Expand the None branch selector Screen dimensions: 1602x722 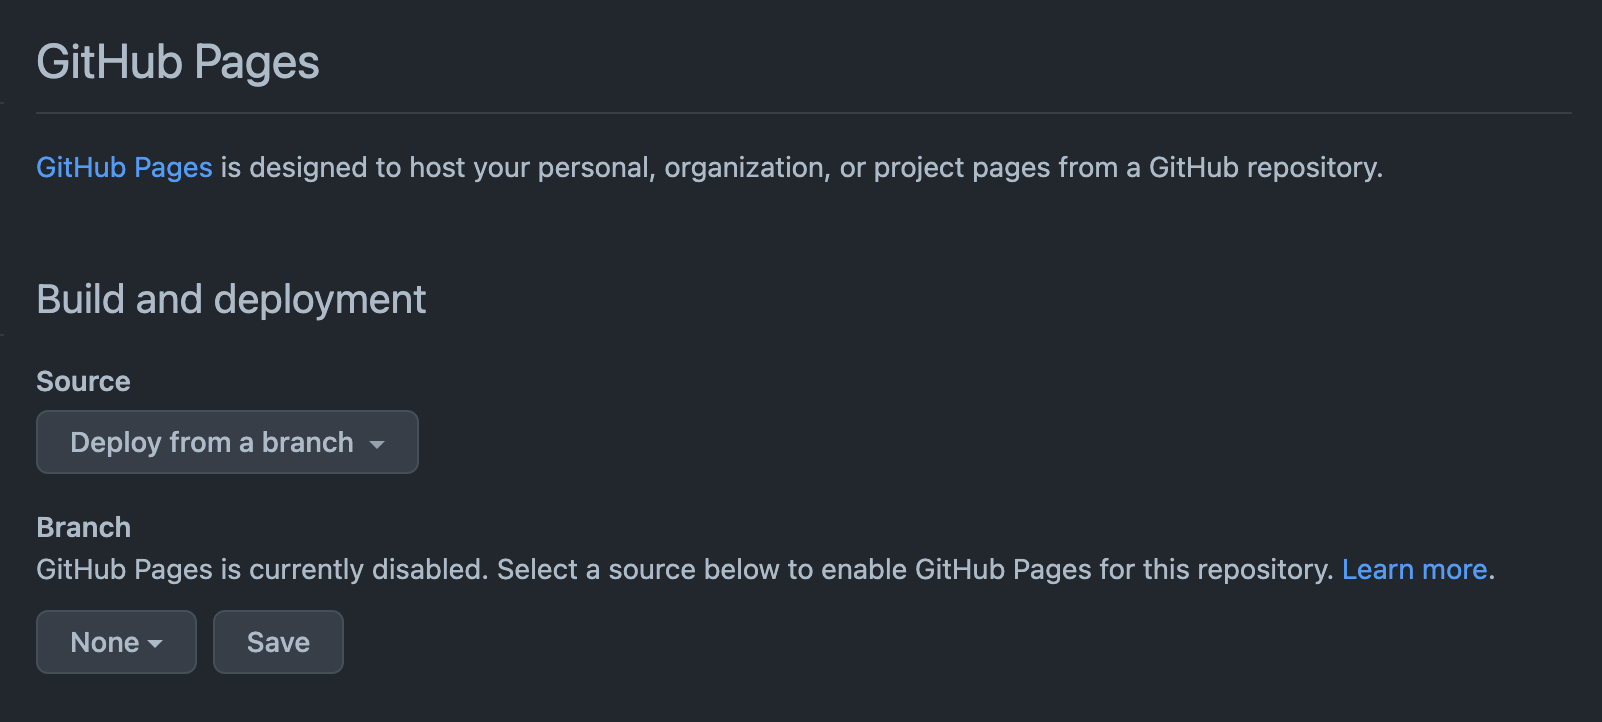(116, 642)
